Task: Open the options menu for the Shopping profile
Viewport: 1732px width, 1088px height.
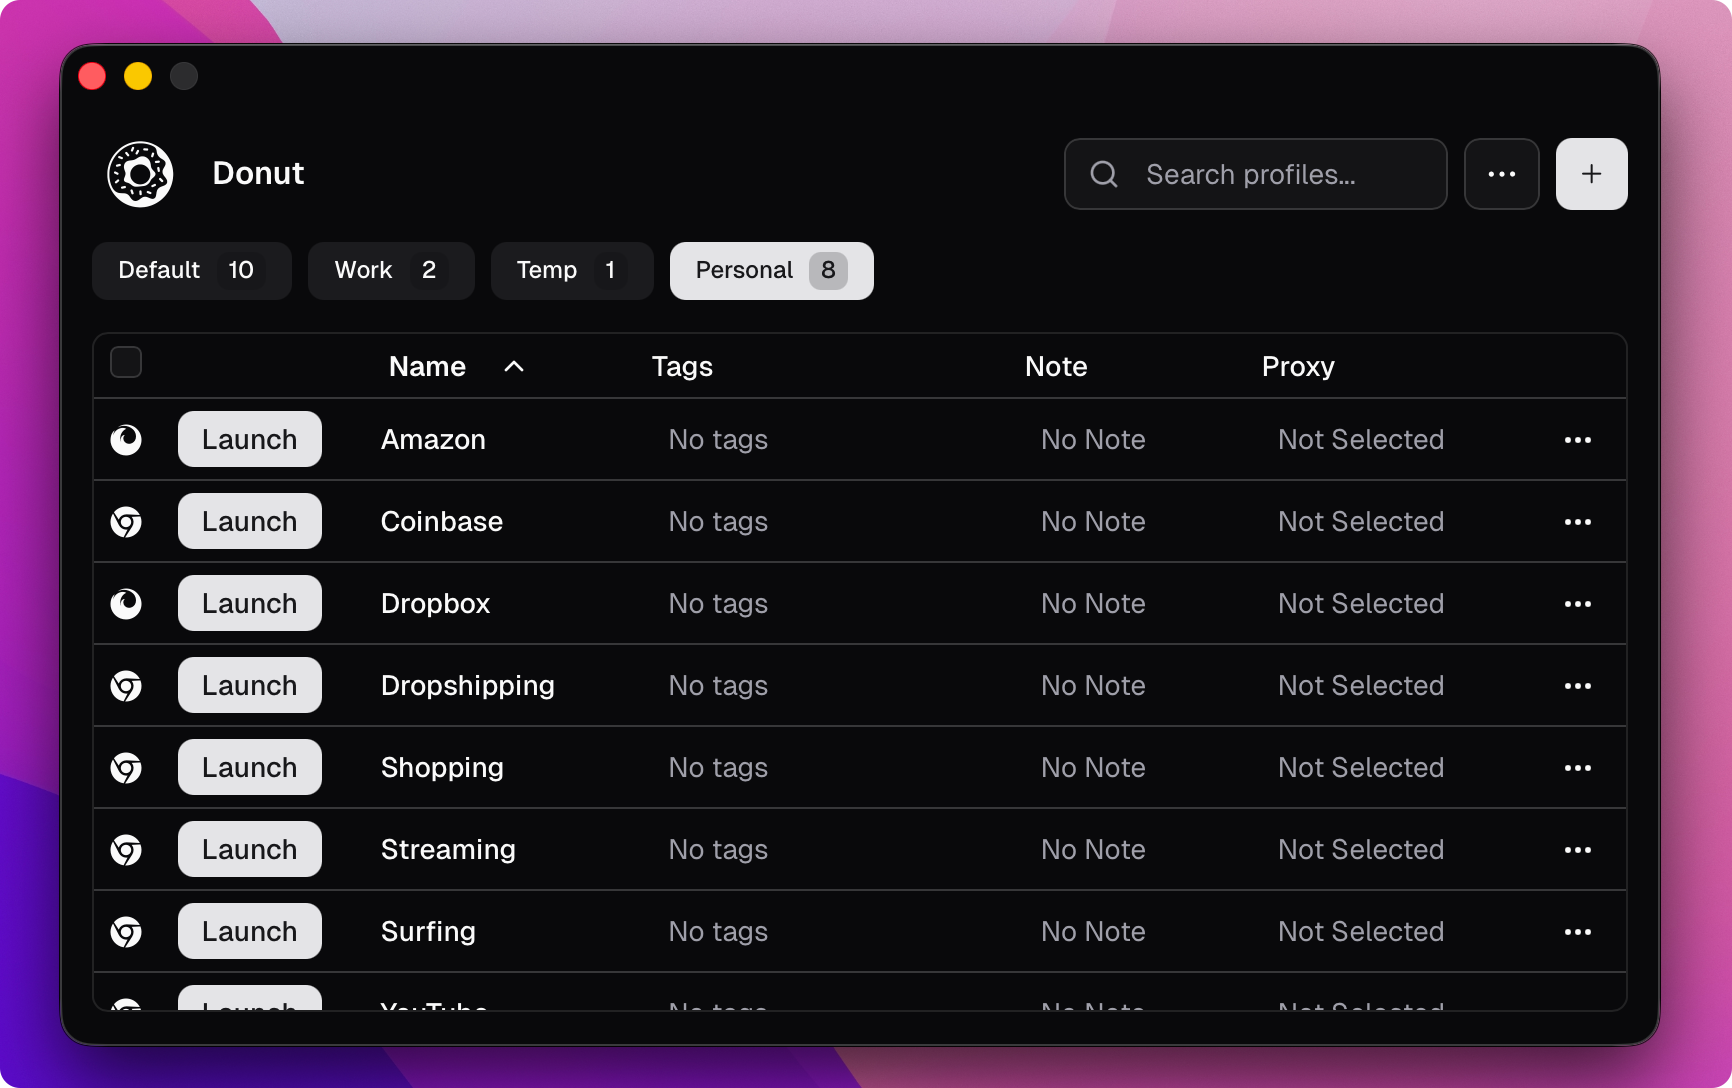Action: click(x=1578, y=767)
